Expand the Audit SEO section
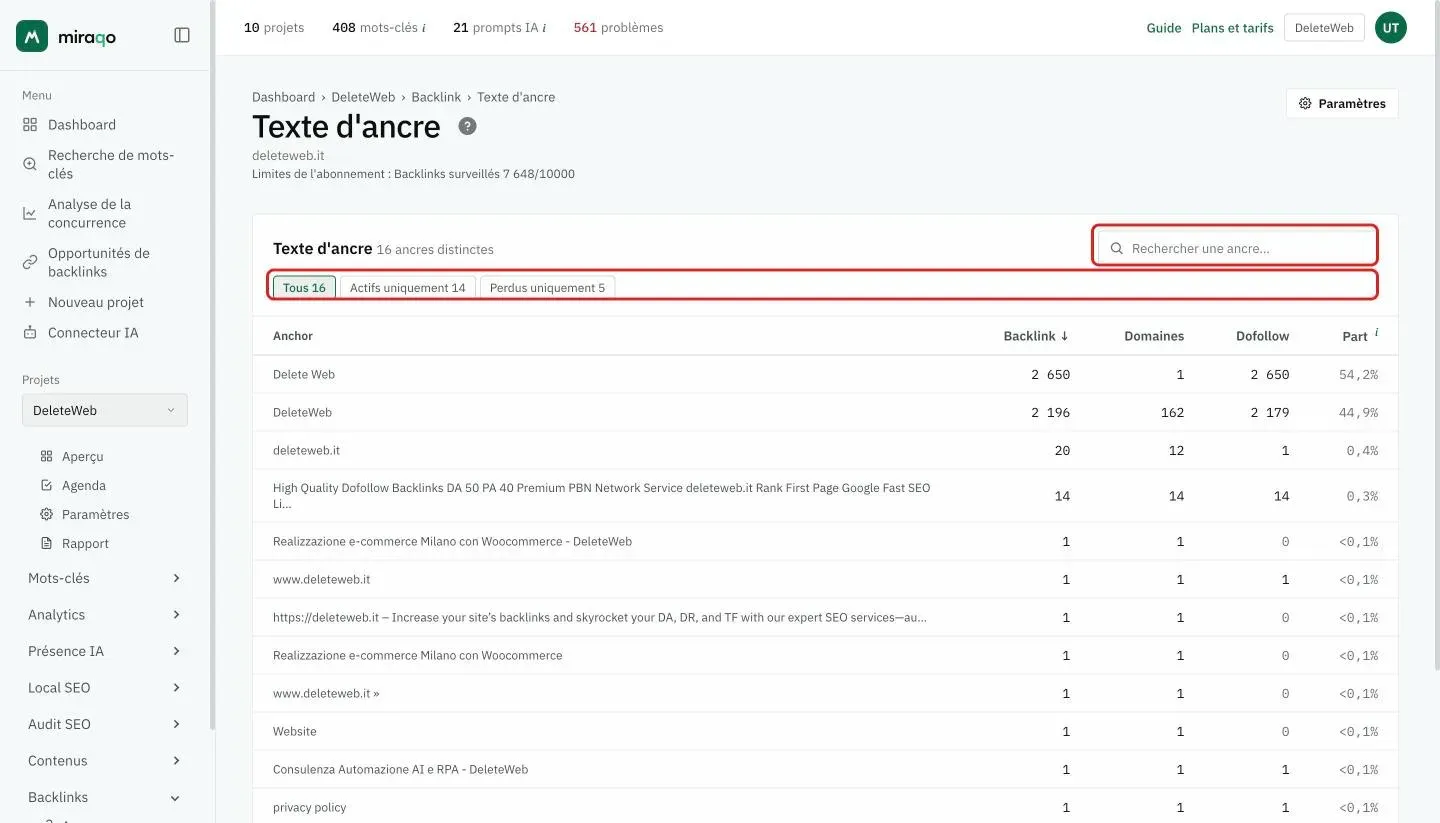The width and height of the screenshot is (1440, 823). (x=105, y=724)
